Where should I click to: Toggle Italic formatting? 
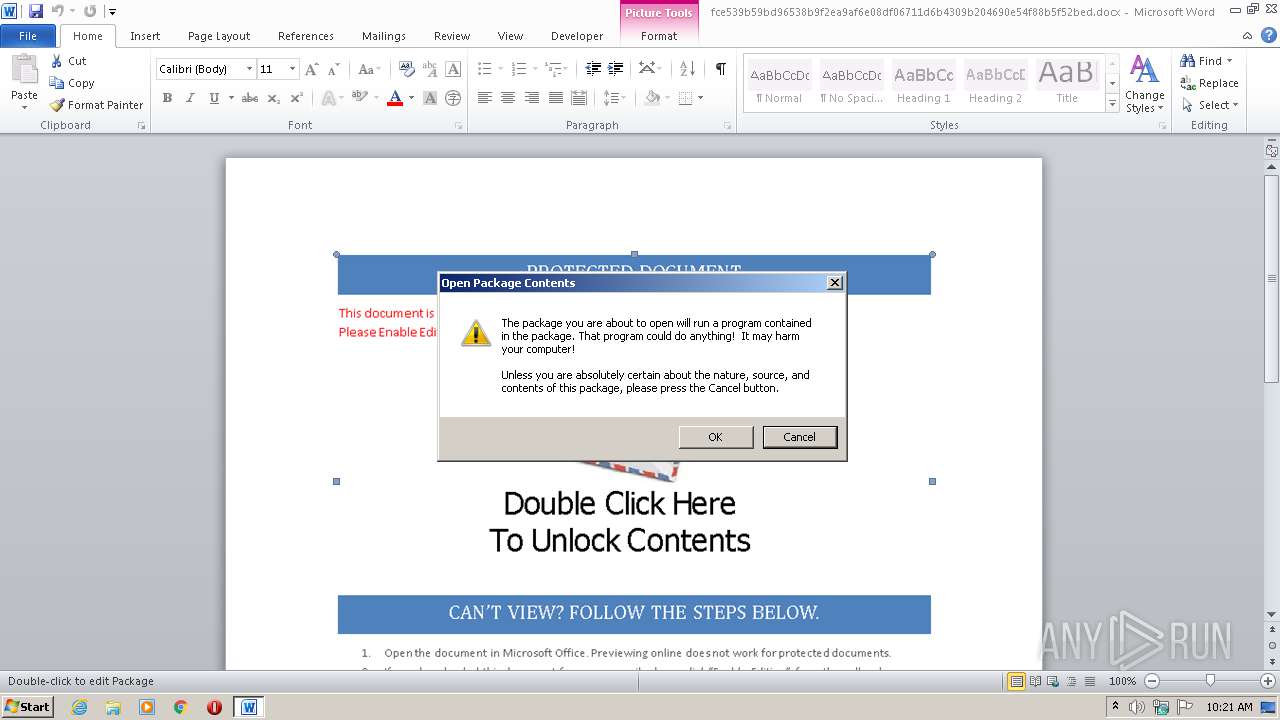click(190, 98)
